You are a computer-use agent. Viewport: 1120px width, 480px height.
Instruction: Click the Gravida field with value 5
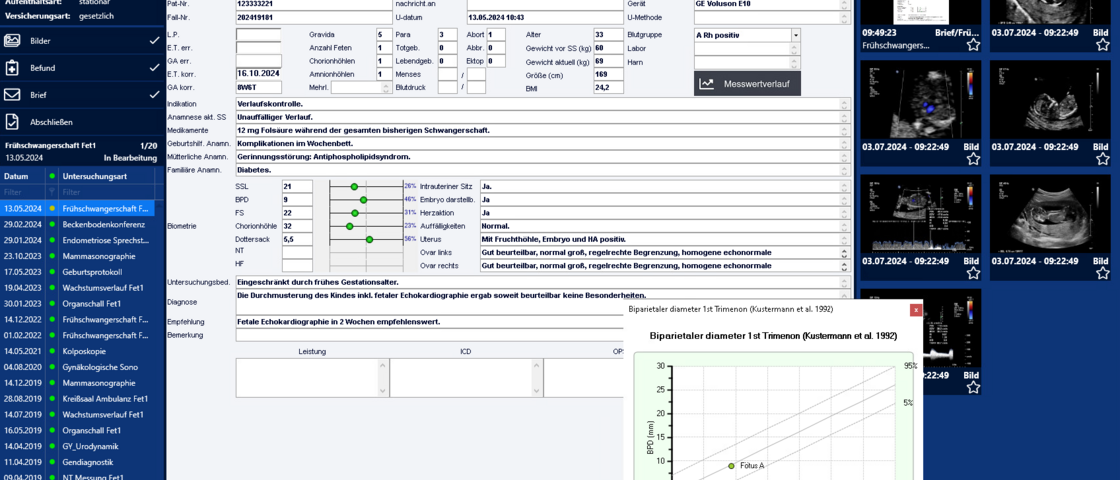(x=382, y=35)
